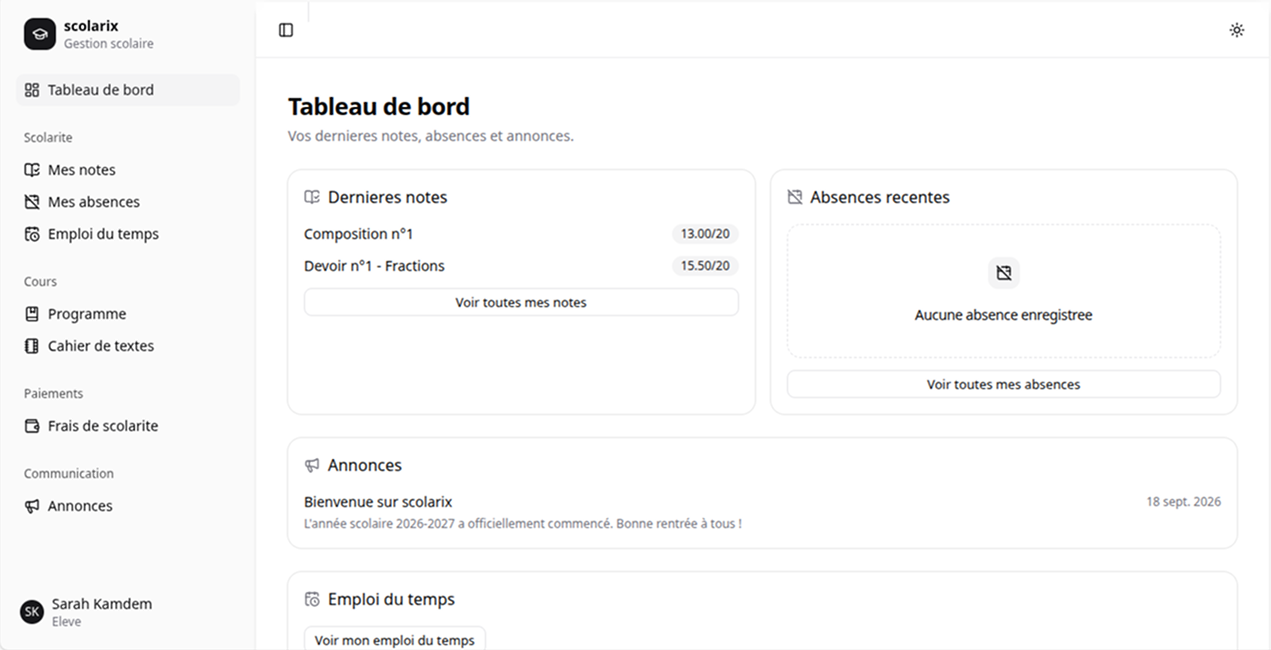Click the empty absences calendar icon
Viewport: 1271px width, 650px height.
(x=1004, y=273)
